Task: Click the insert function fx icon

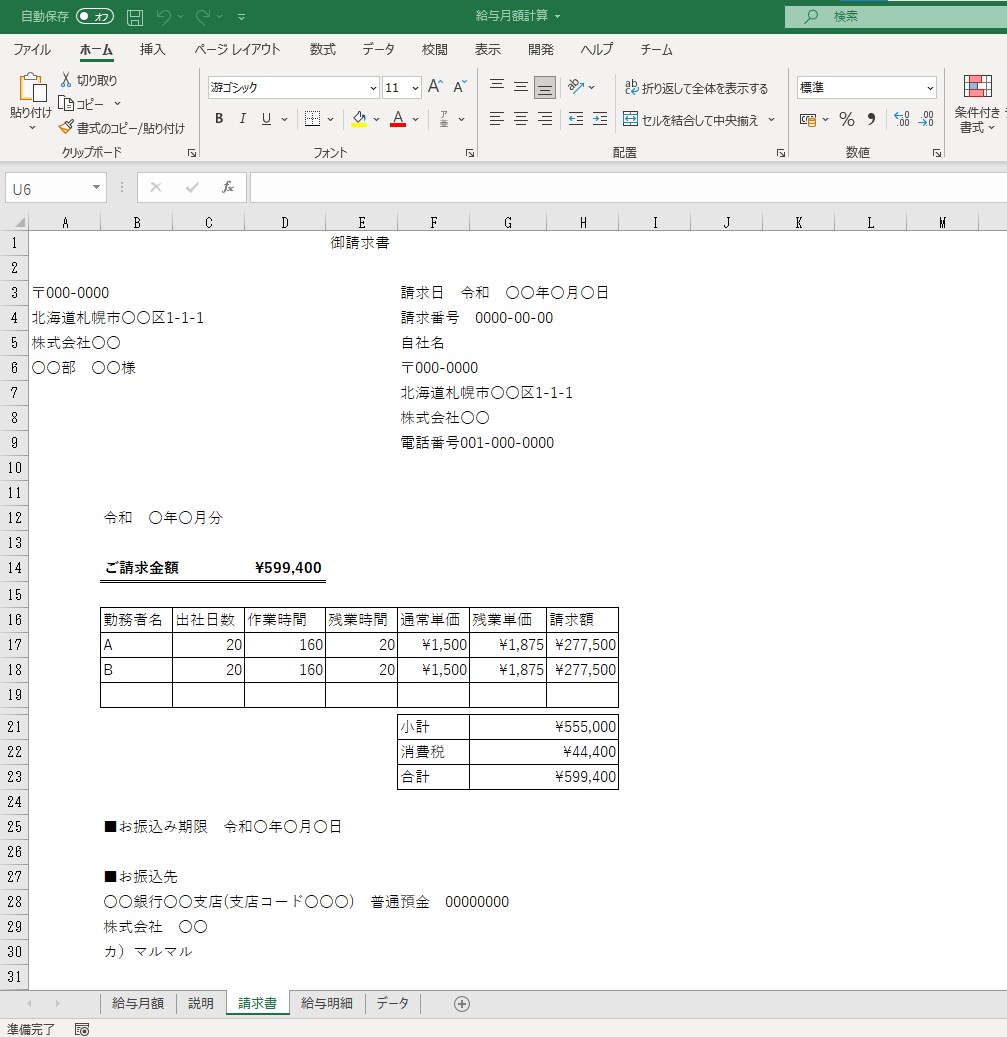Action: [x=228, y=188]
